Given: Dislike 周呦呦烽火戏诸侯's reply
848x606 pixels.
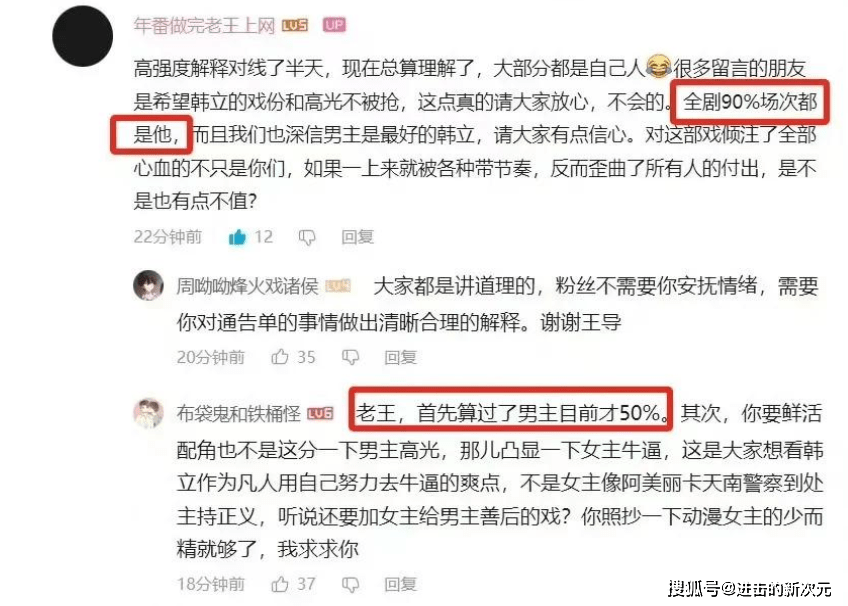Looking at the screenshot, I should 350,357.
